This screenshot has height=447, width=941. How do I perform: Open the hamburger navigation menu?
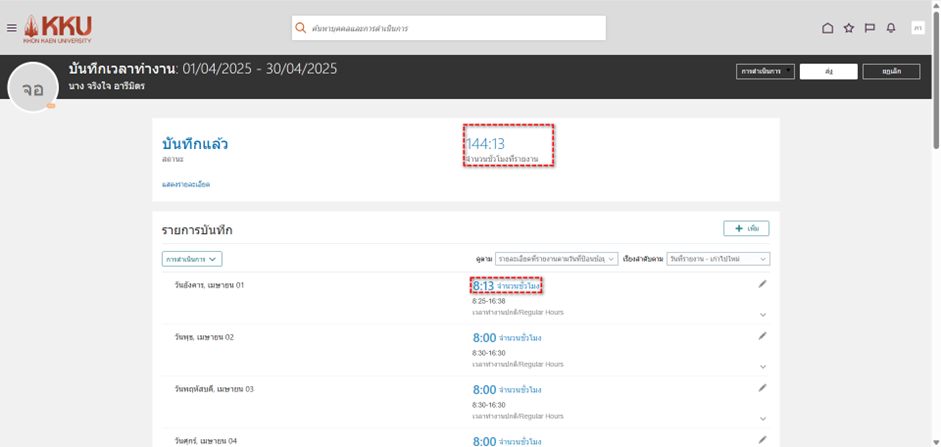click(12, 28)
